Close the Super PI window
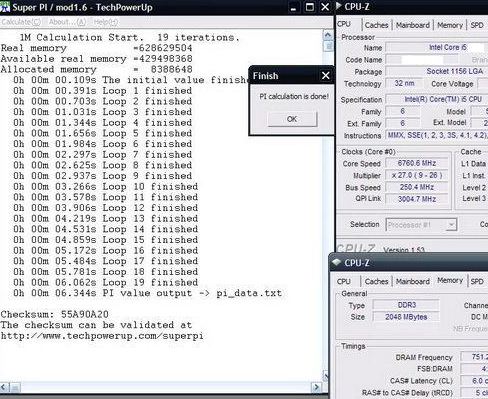The image size is (488, 399). point(325,7)
